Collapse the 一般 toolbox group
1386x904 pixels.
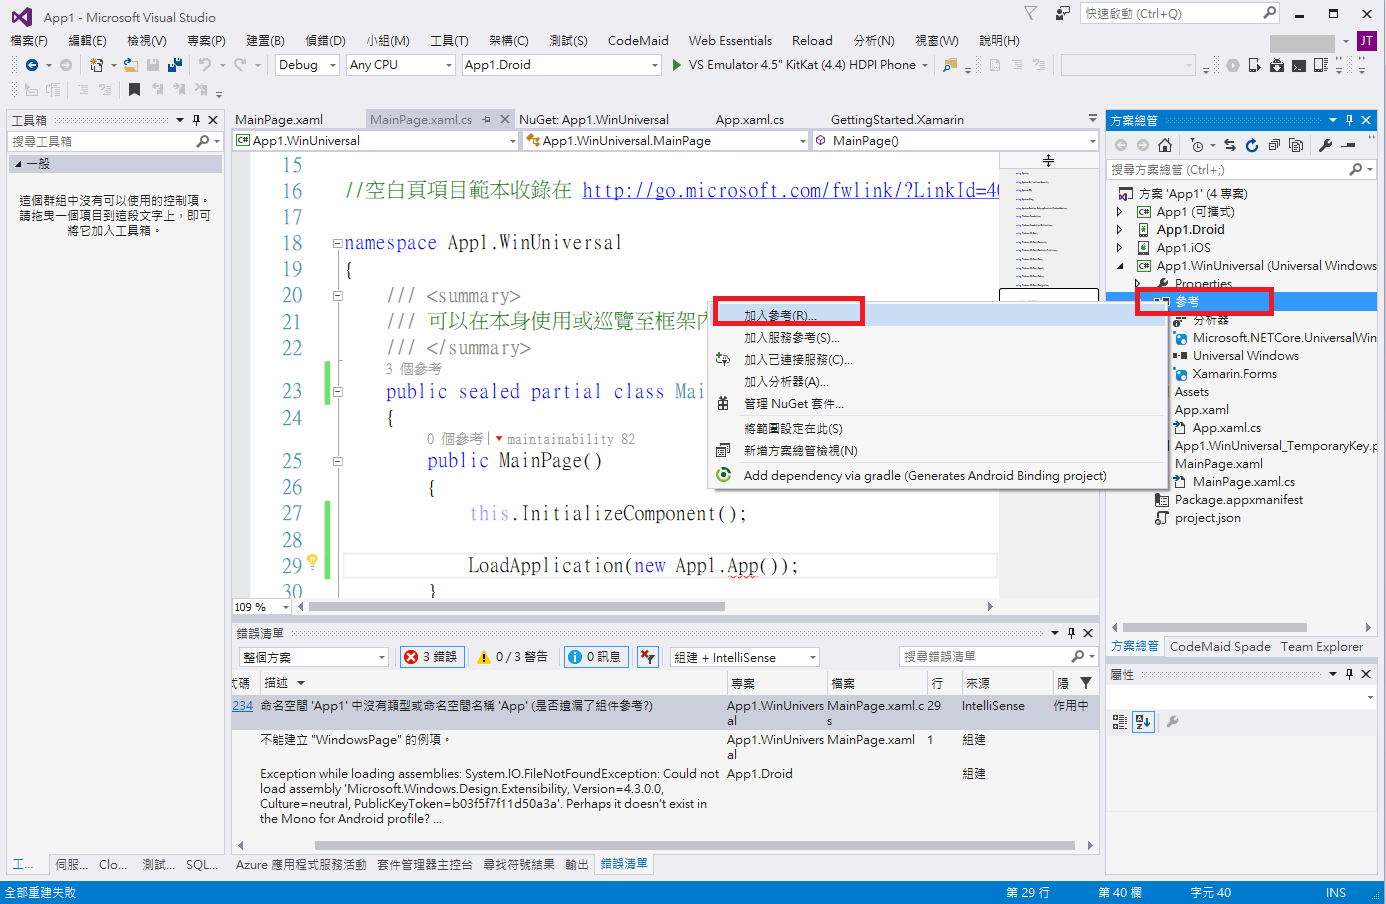click(x=18, y=164)
